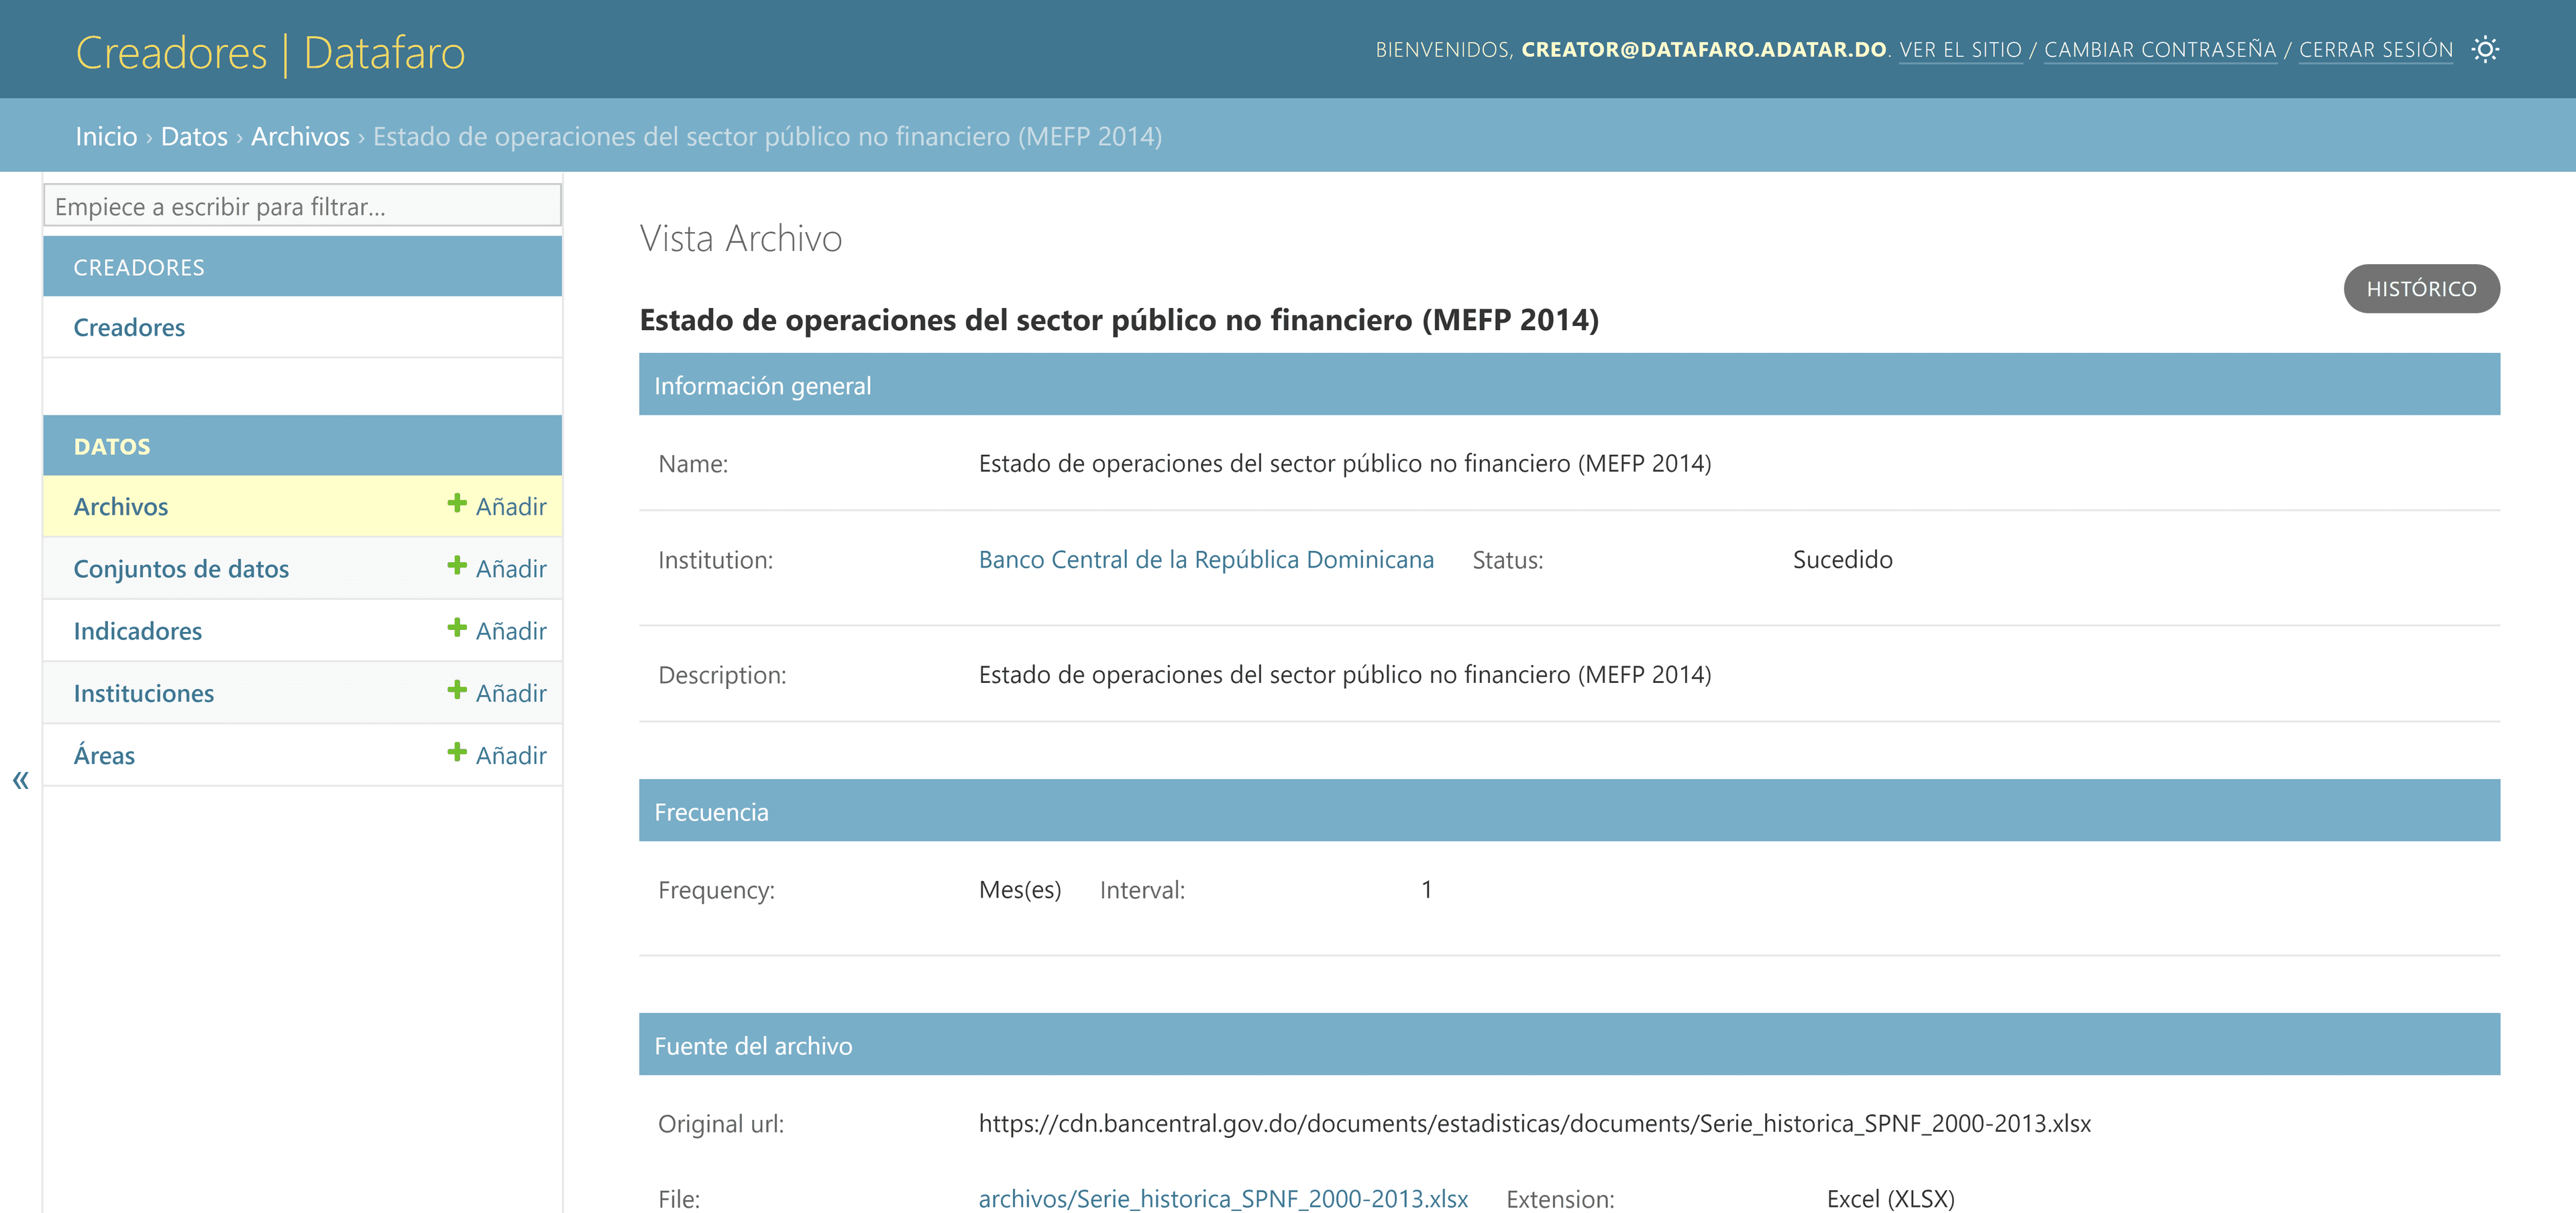Image resolution: width=2576 pixels, height=1213 pixels.
Task: Open Banco Central de la República Dominicana link
Action: 1206,559
